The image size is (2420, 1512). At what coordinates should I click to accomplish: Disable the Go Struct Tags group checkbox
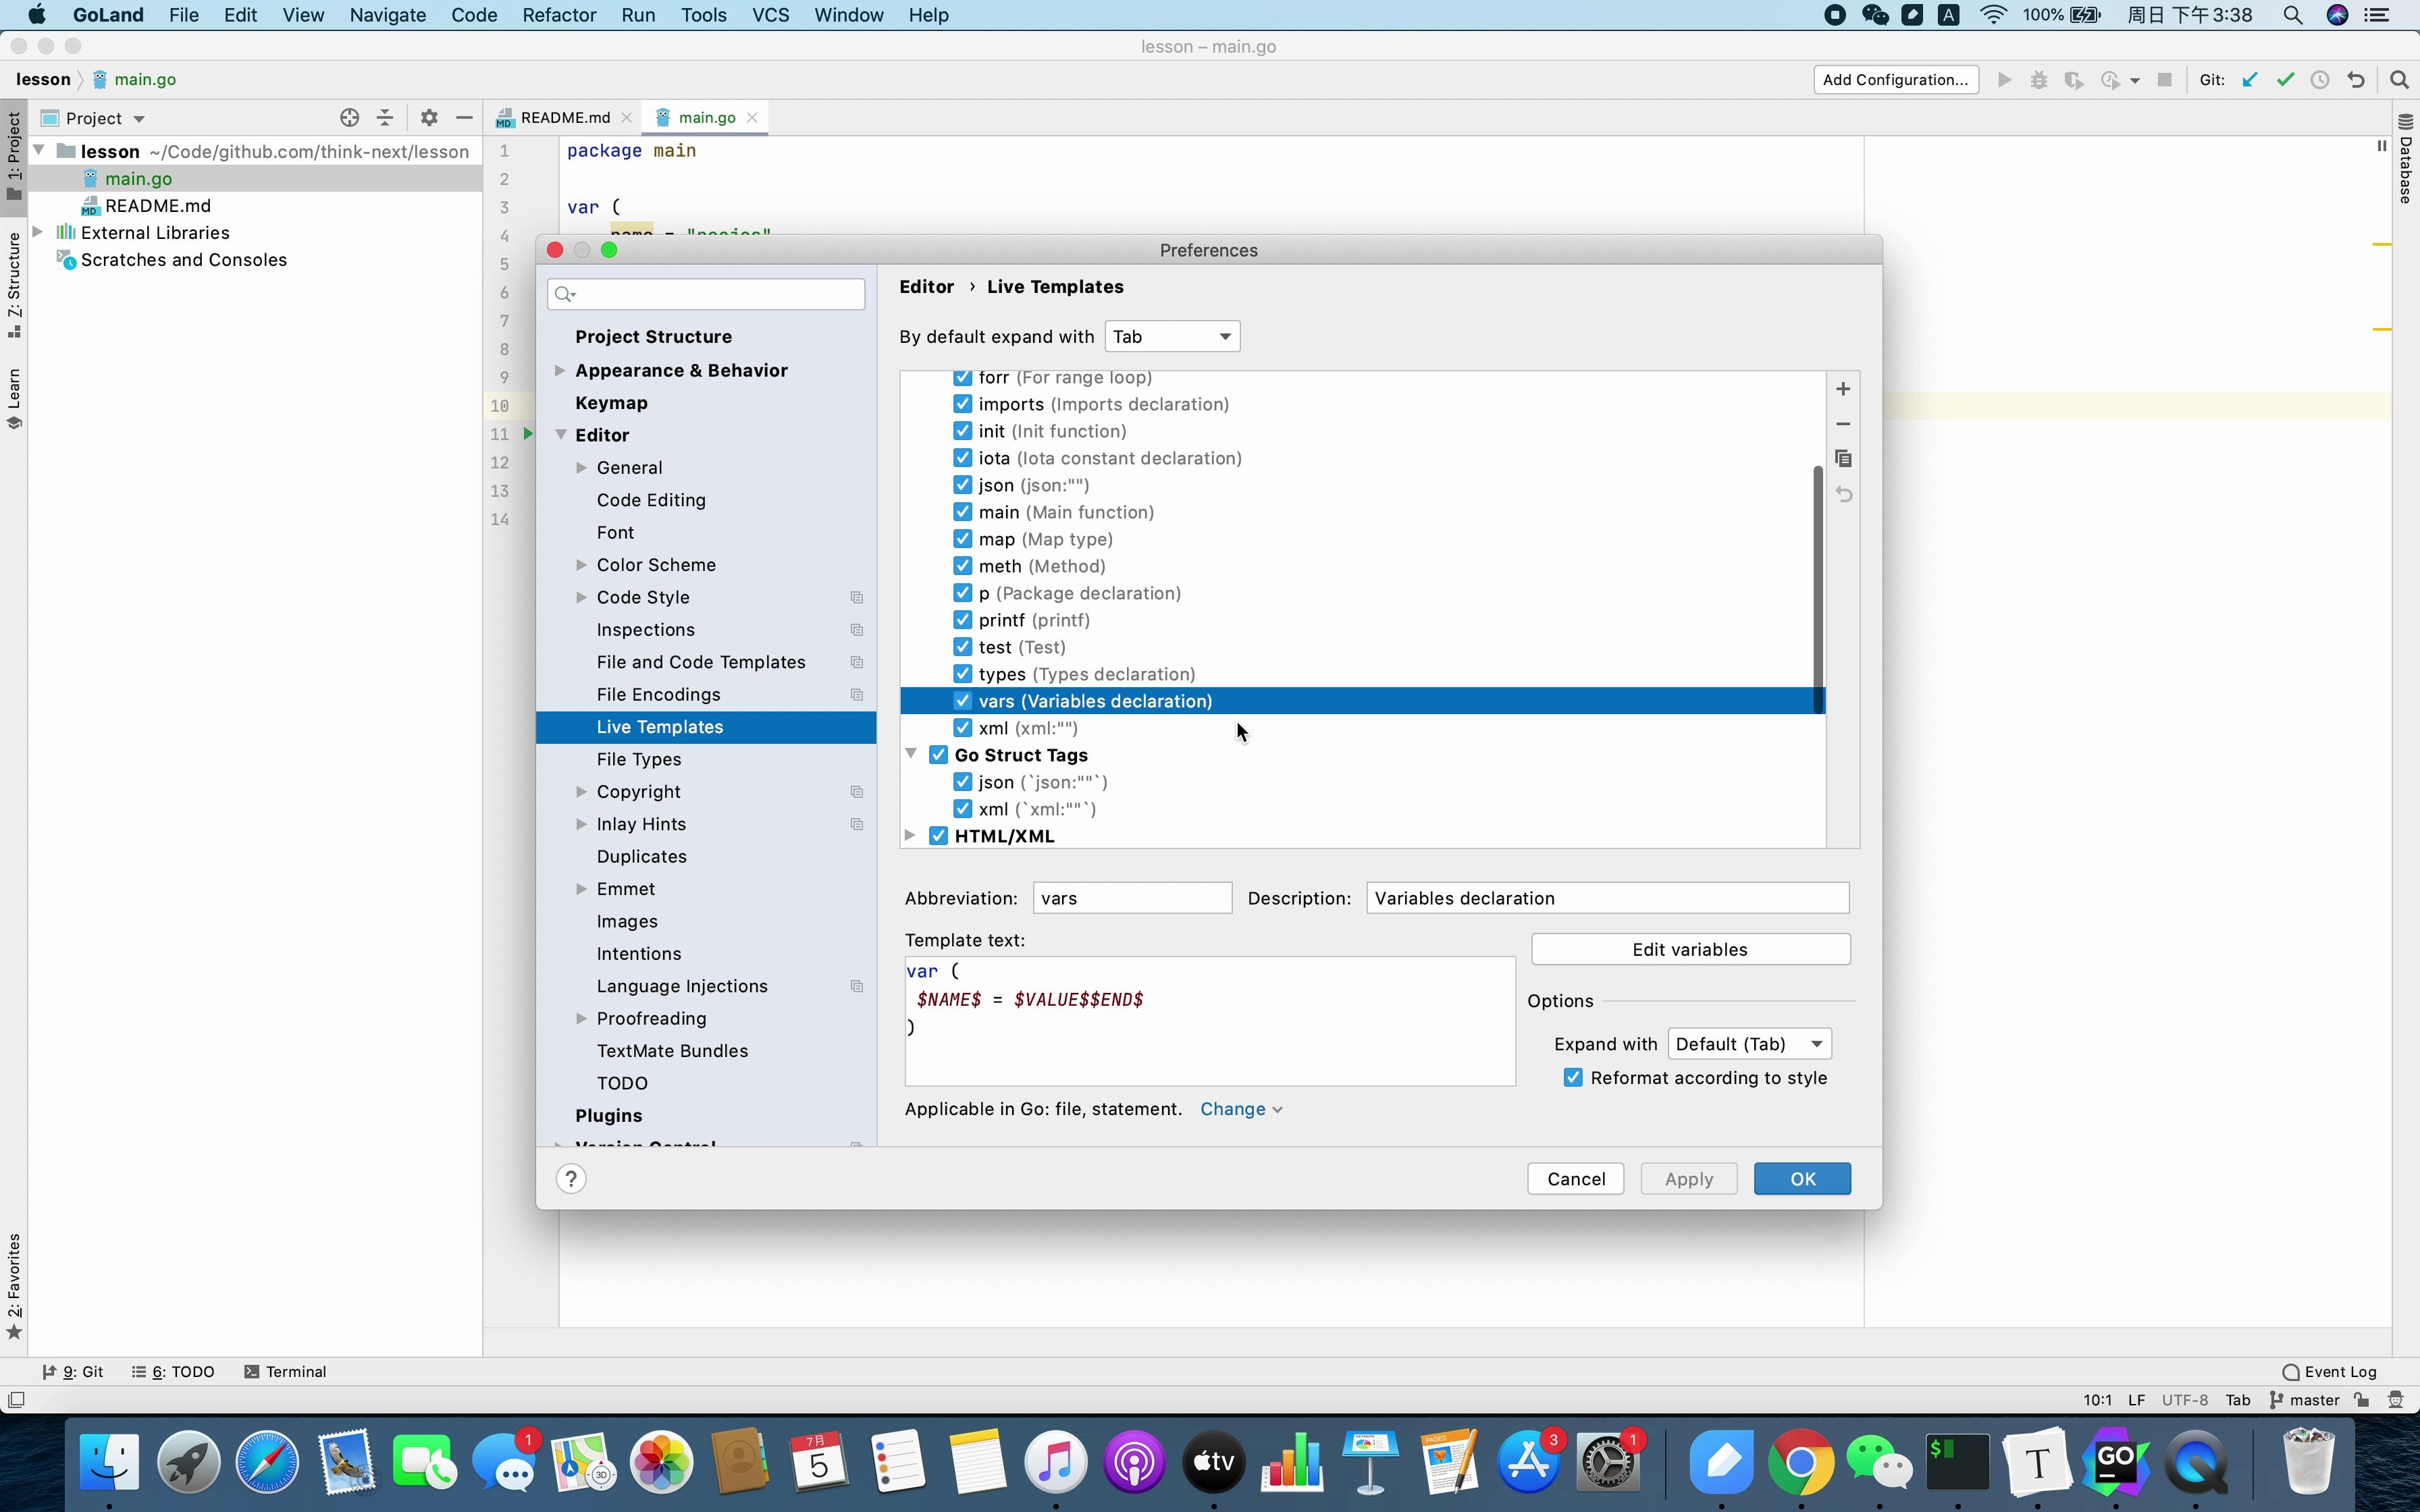(x=938, y=755)
